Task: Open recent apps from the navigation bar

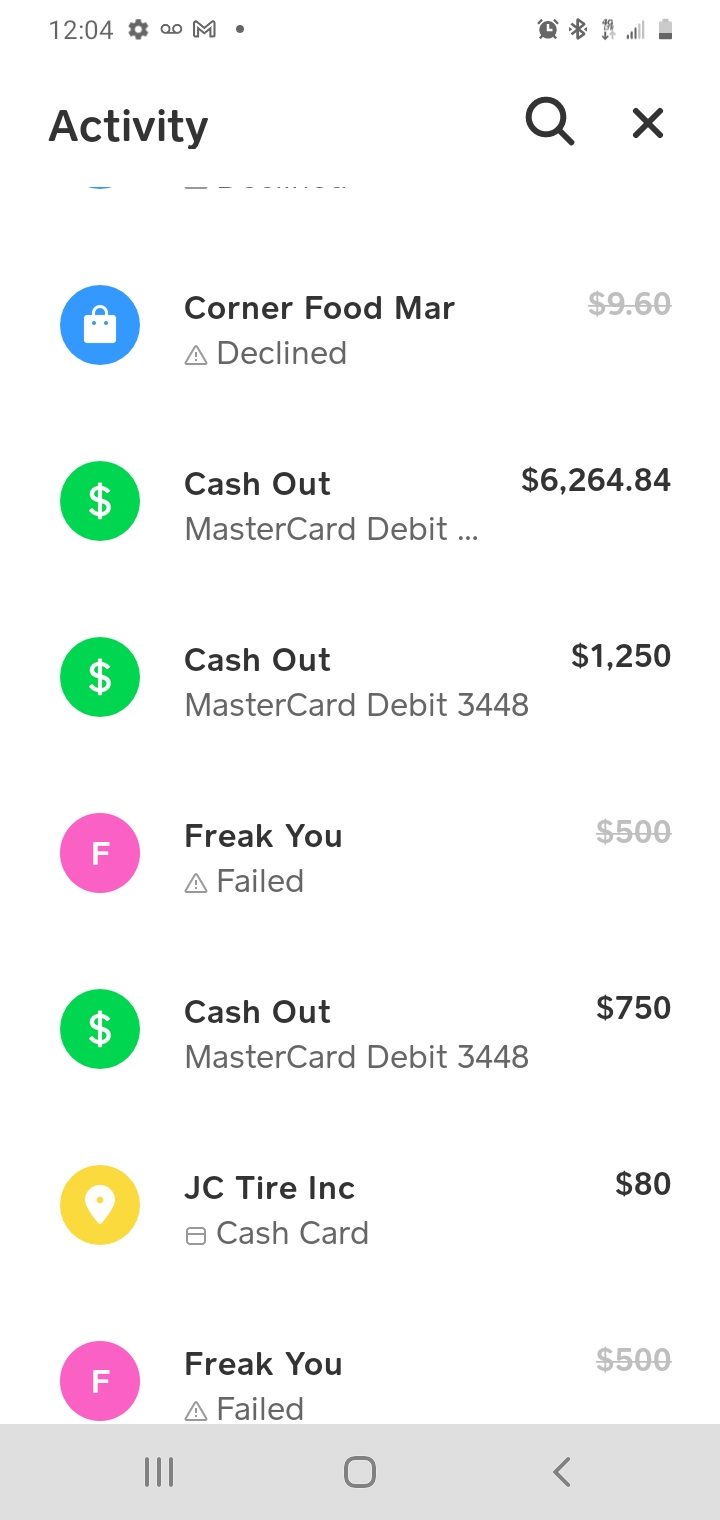Action: [x=159, y=1472]
